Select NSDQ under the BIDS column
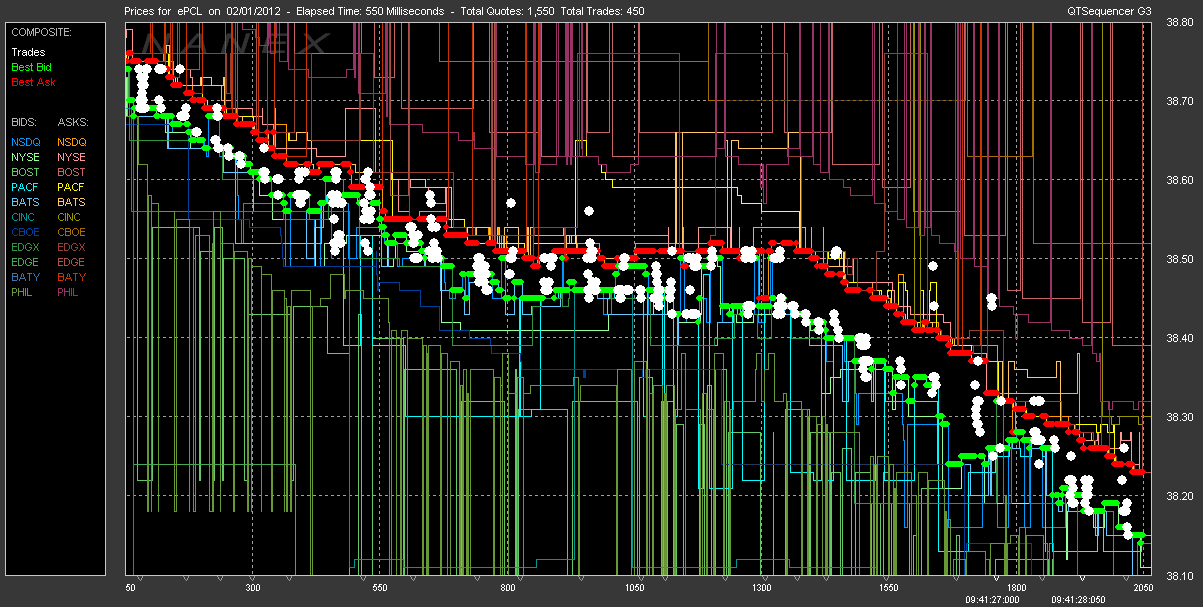 (25, 142)
